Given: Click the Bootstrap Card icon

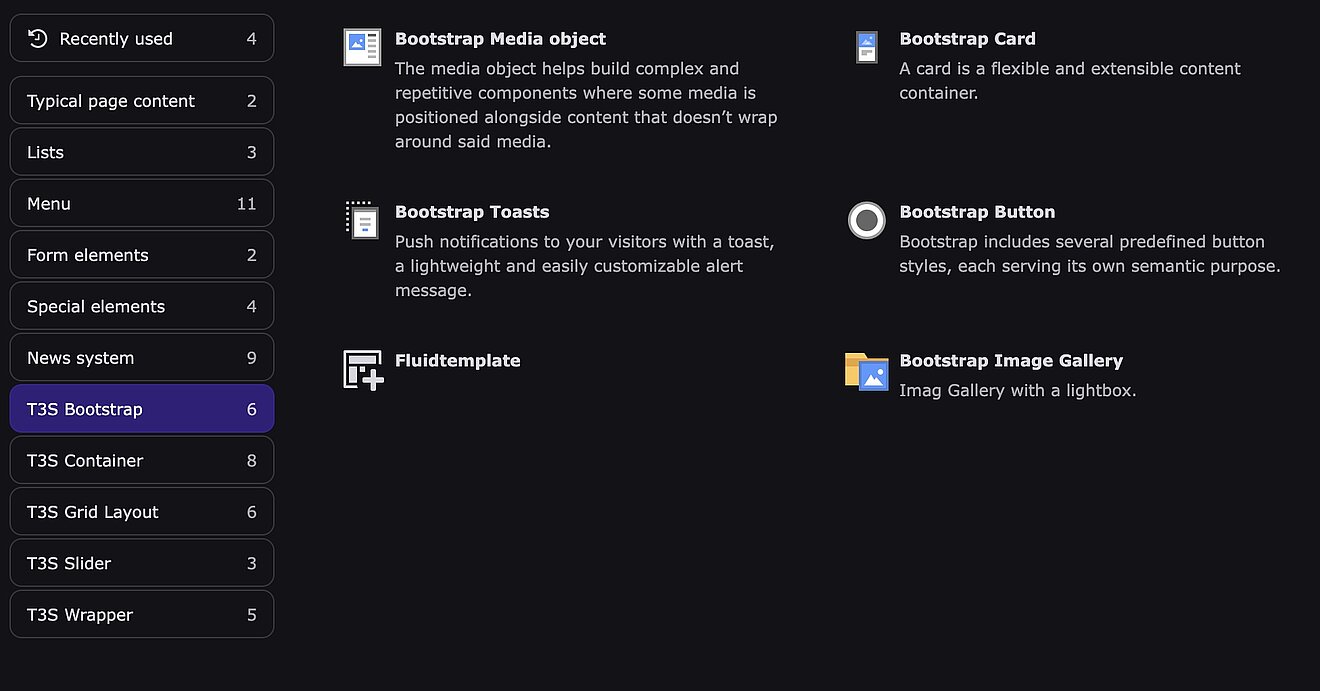Looking at the screenshot, I should coord(866,47).
